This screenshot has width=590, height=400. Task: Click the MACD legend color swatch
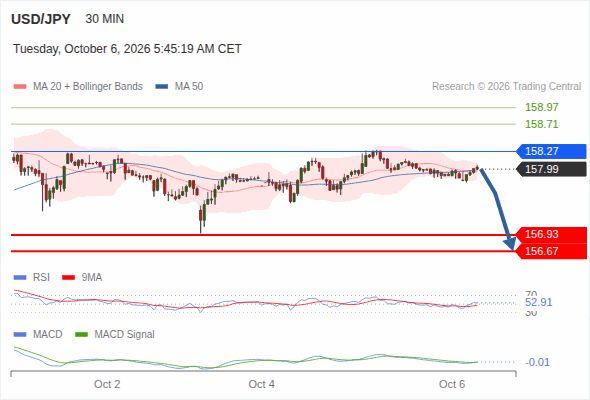[20, 335]
